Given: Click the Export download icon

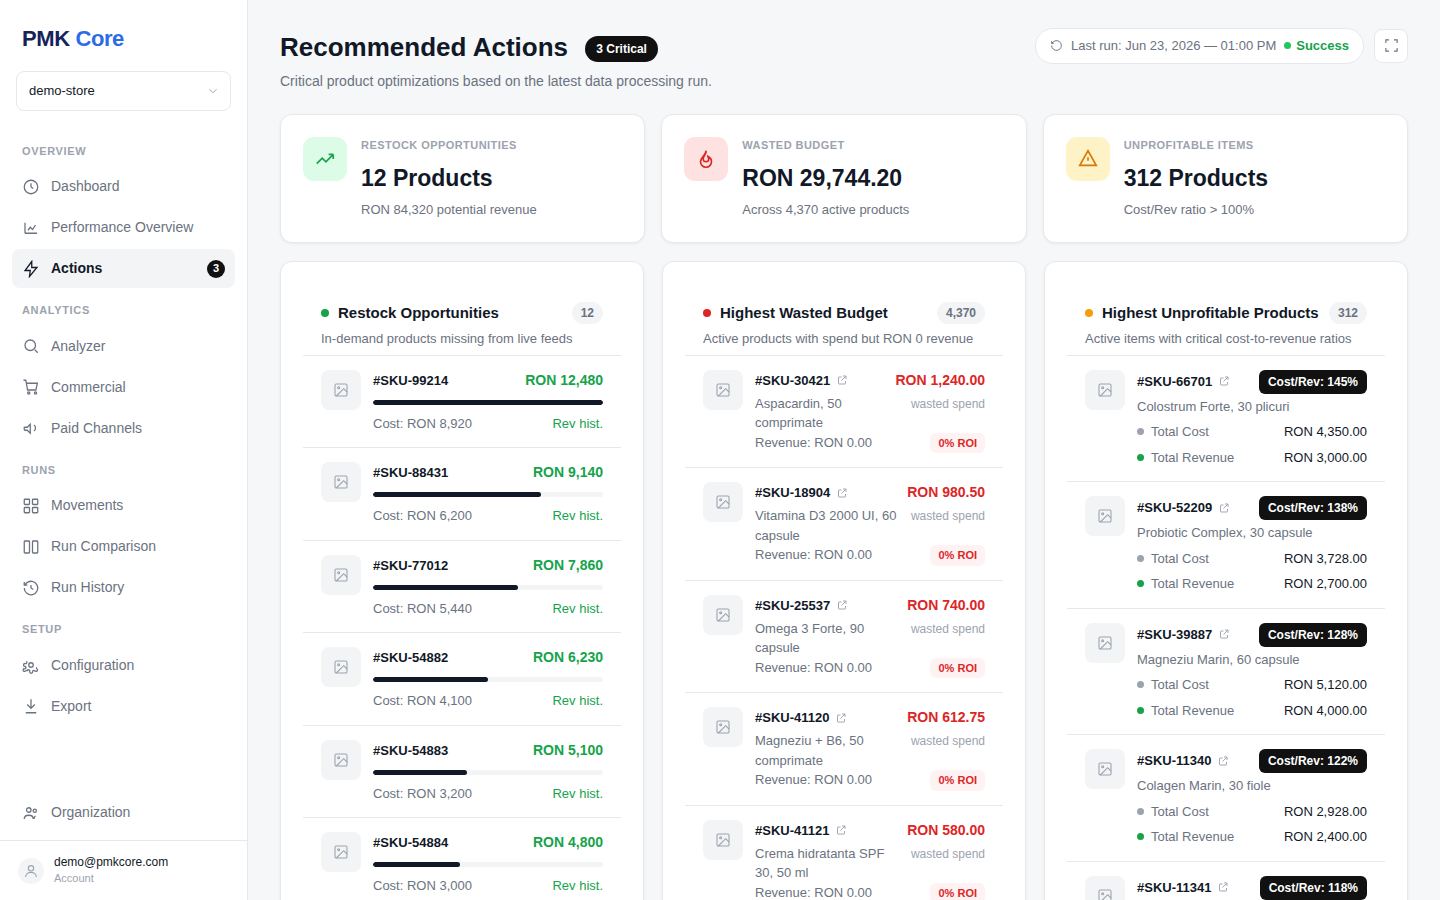Looking at the screenshot, I should click(x=31, y=707).
